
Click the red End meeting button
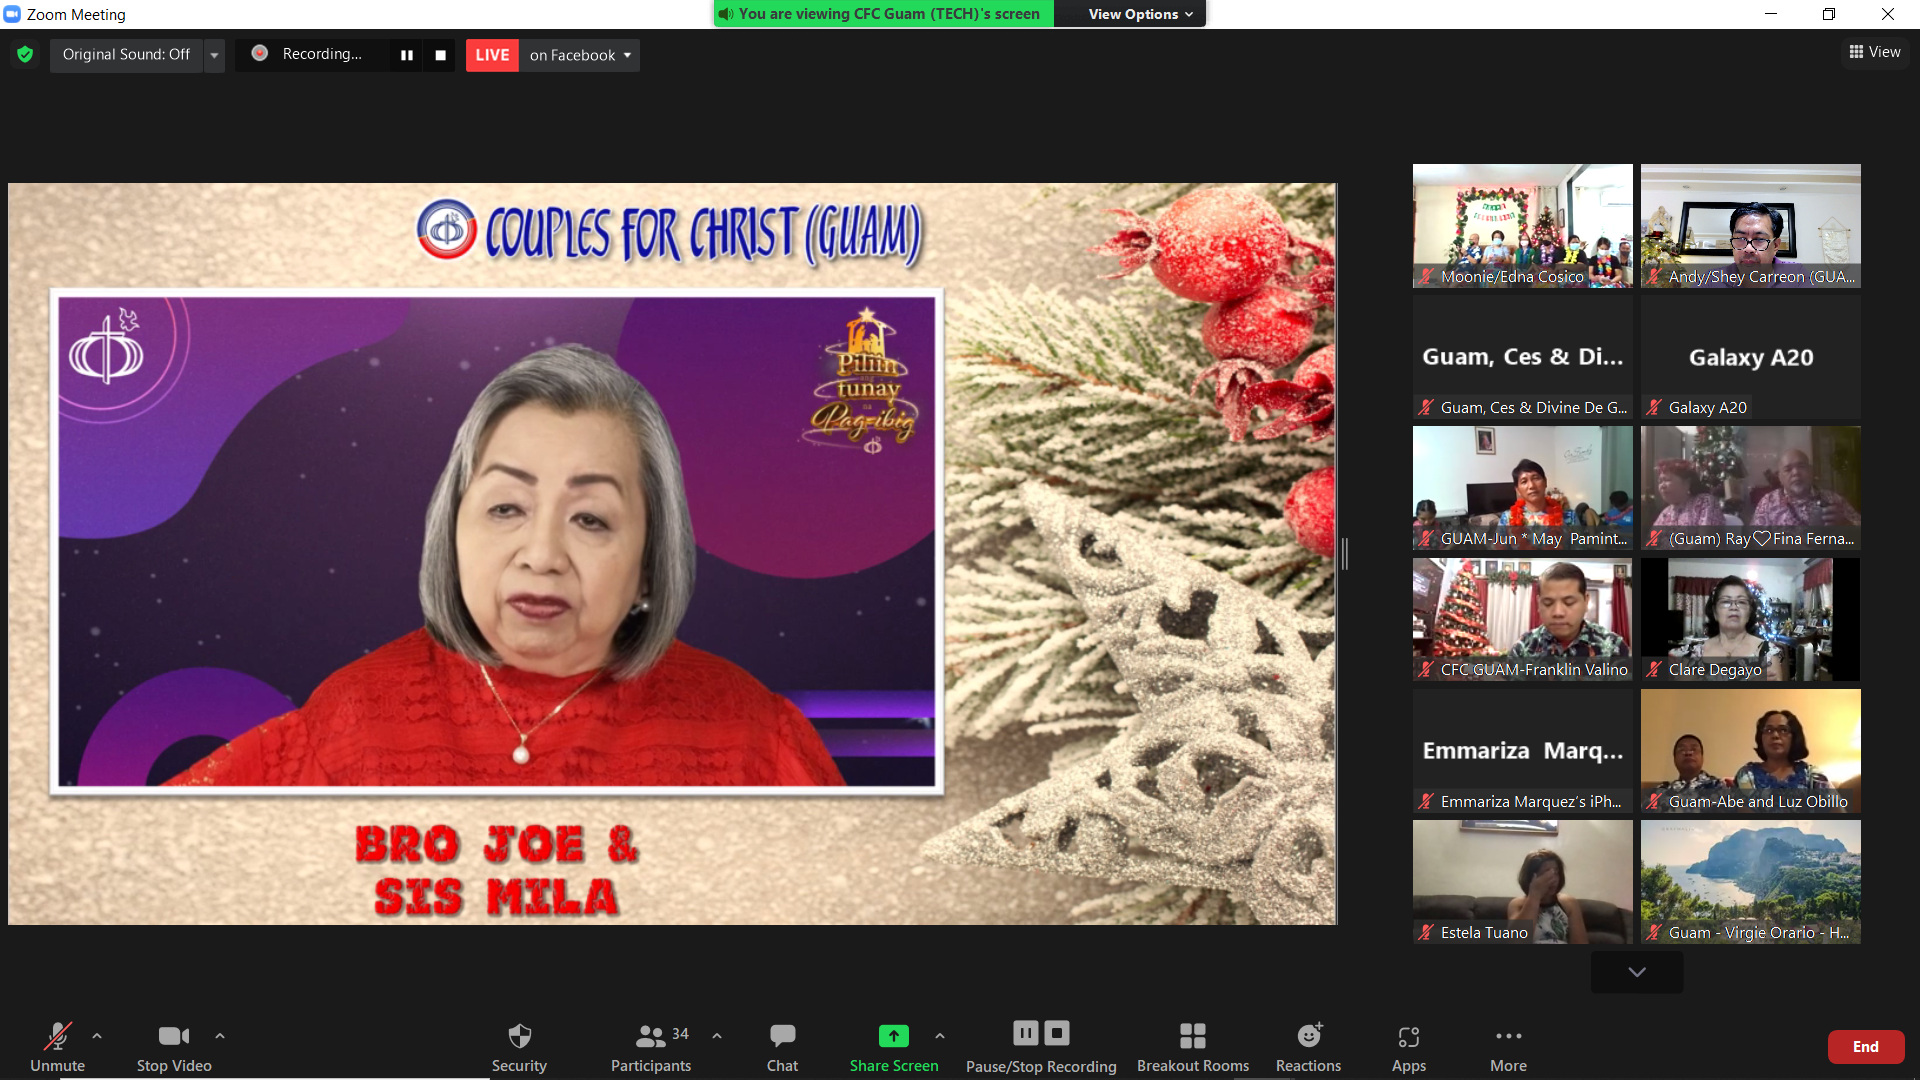tap(1865, 1047)
